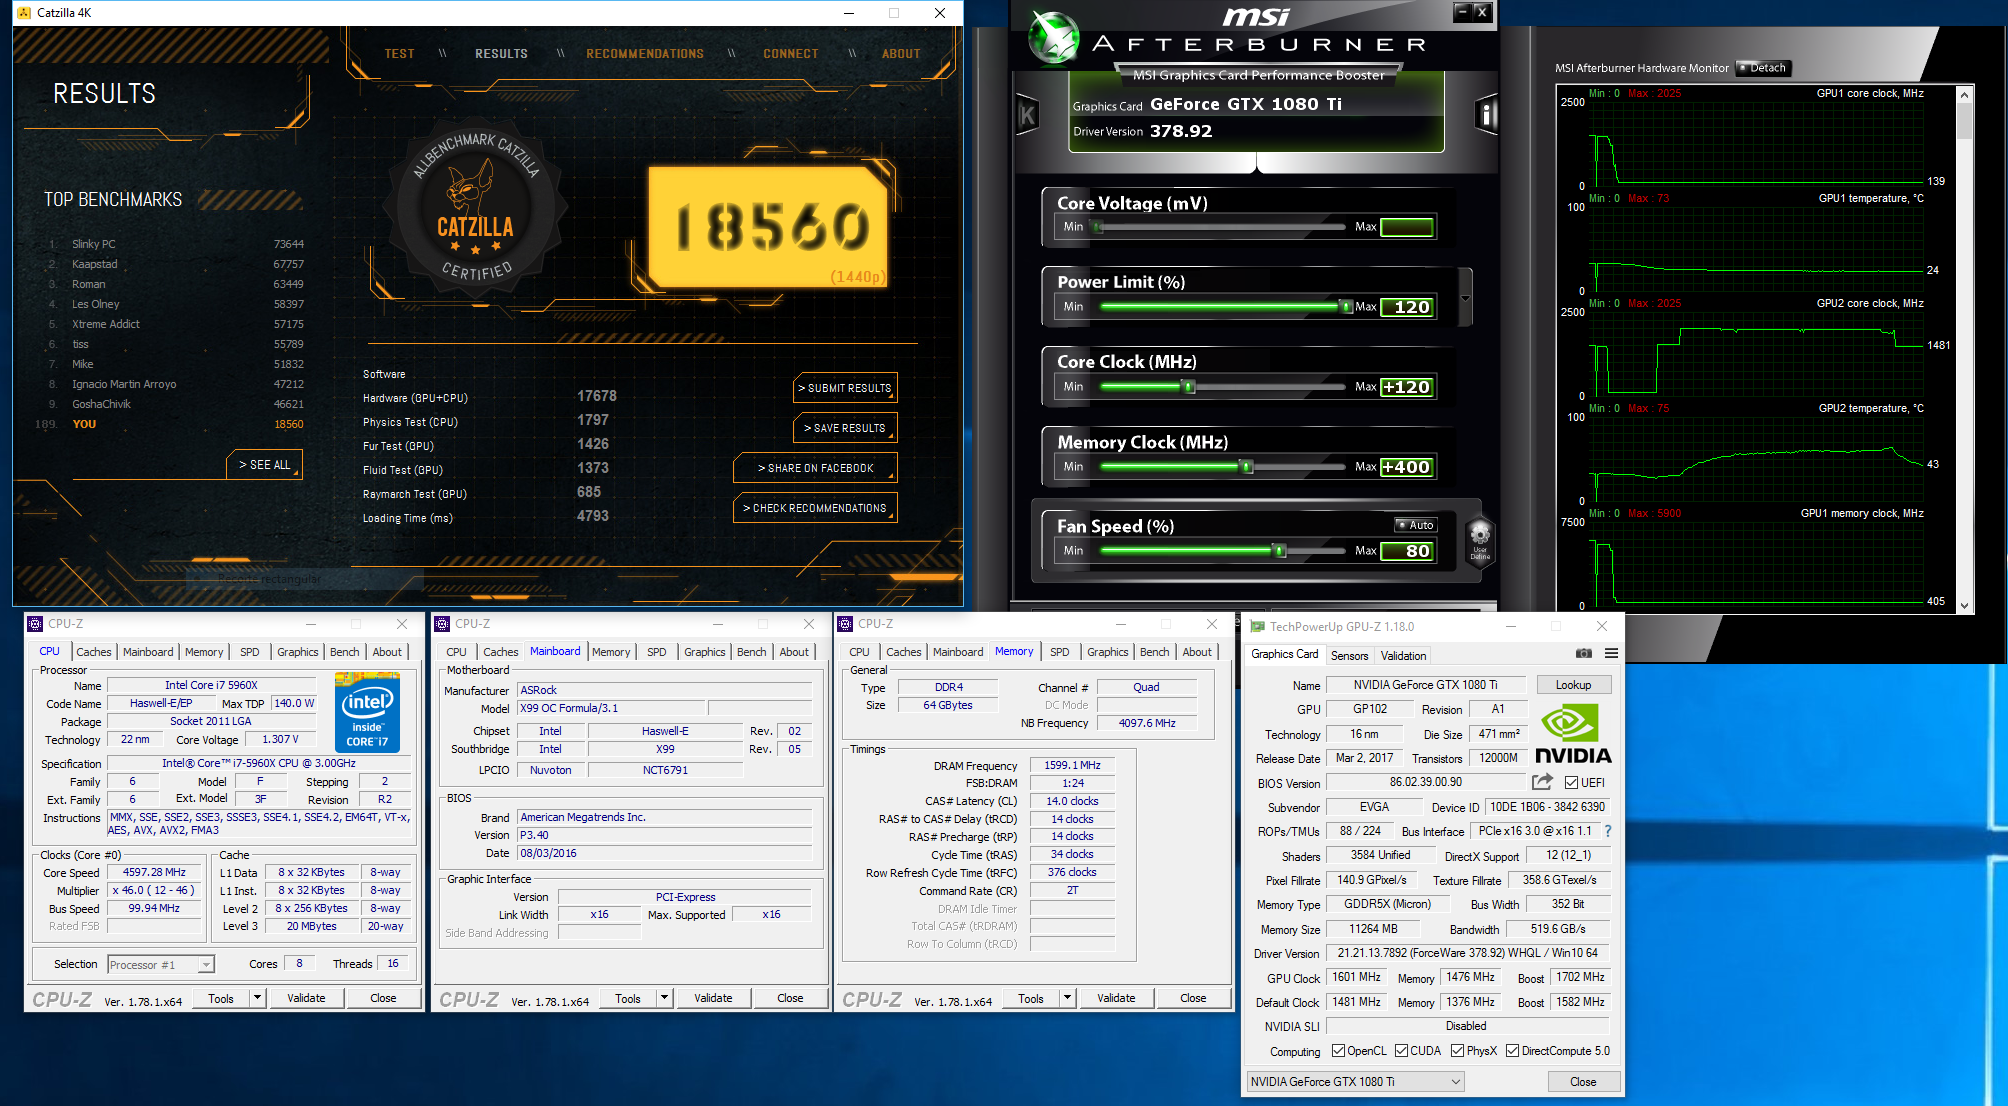Open Tools dropdown arrow in CPU-Z Memory window

[x=1067, y=998]
